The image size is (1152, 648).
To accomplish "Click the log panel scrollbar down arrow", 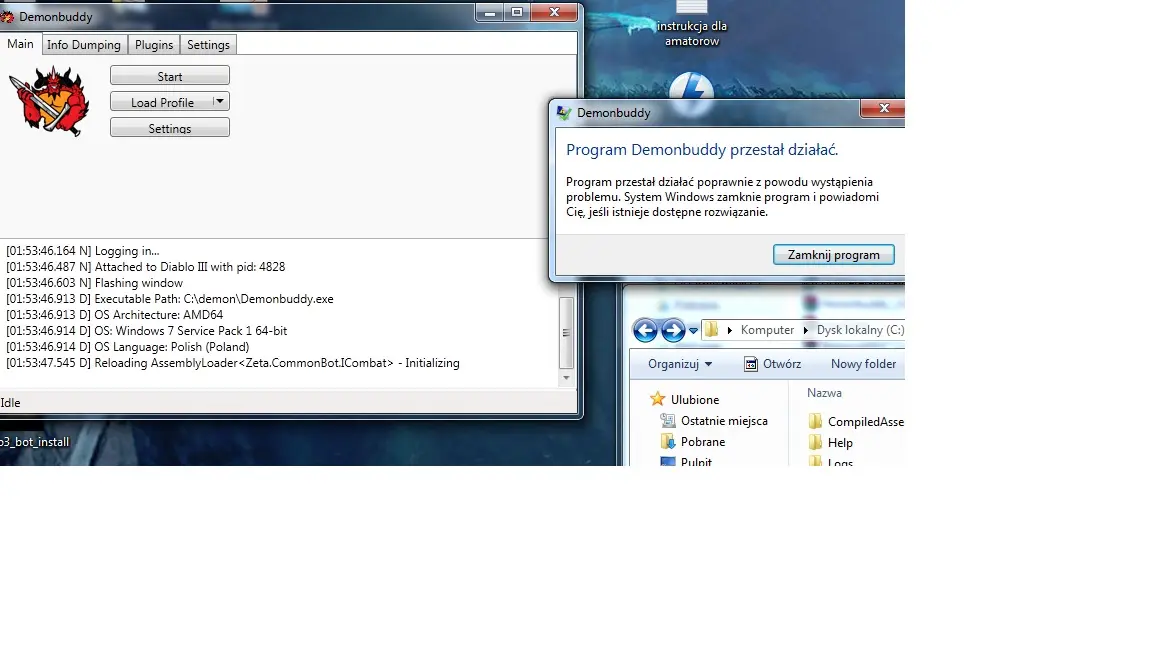I will point(567,378).
